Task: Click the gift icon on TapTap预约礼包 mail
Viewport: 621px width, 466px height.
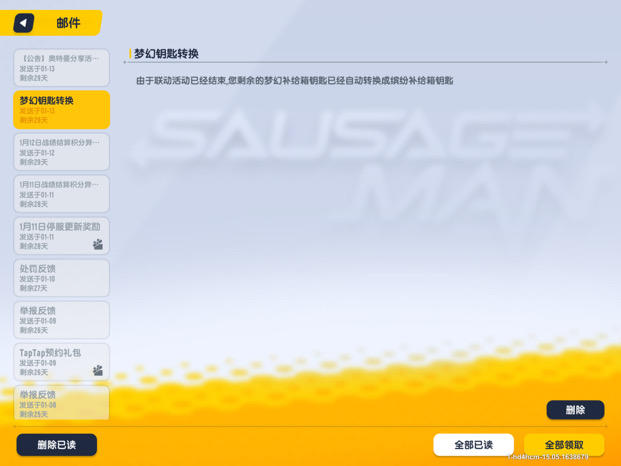Action: pos(98,370)
